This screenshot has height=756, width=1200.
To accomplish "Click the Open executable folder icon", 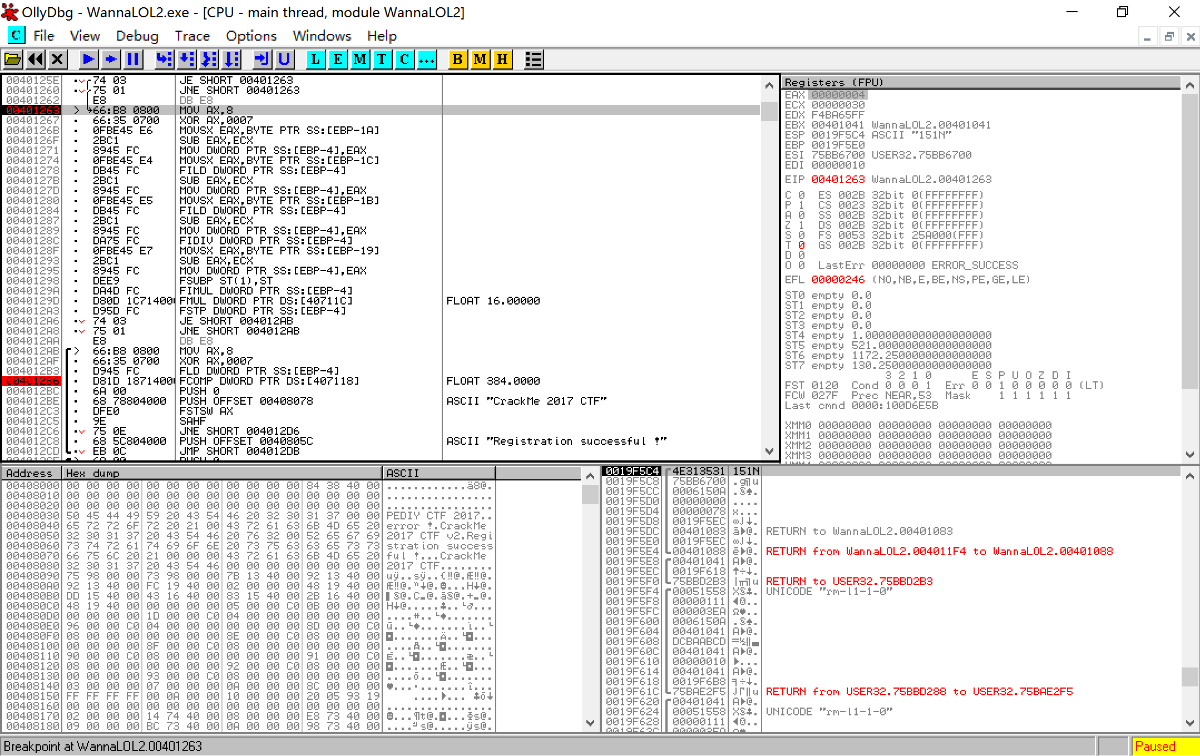I will pyautogui.click(x=13, y=60).
